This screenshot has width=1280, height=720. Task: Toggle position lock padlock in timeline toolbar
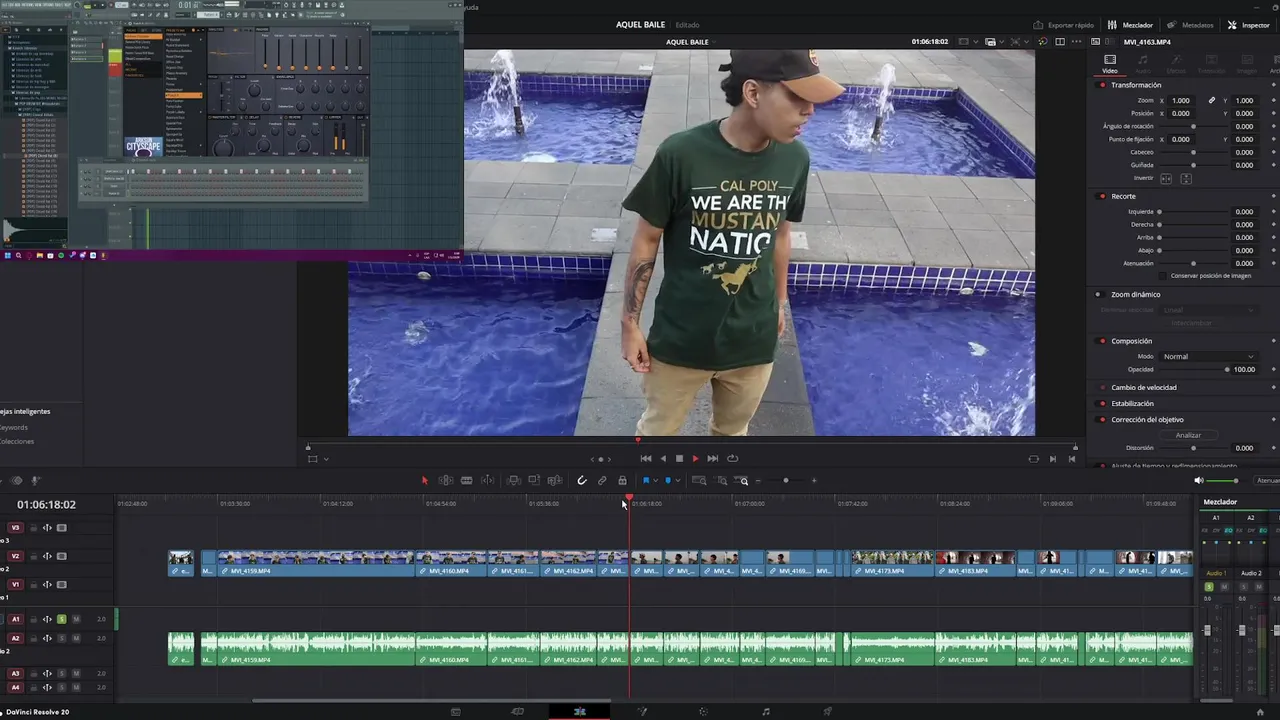[622, 481]
